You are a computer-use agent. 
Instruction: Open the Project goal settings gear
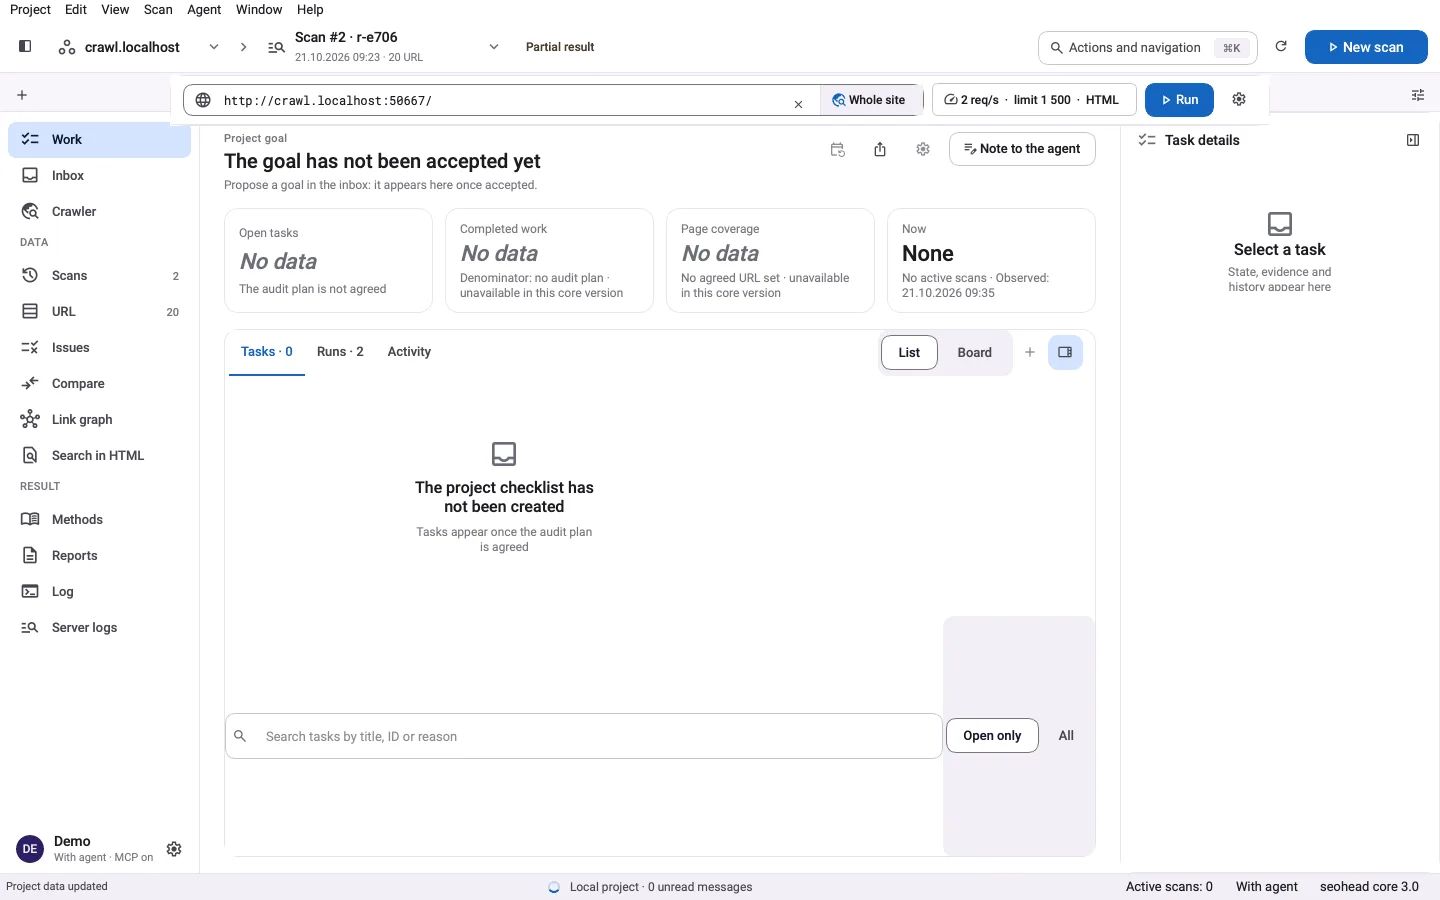(923, 149)
